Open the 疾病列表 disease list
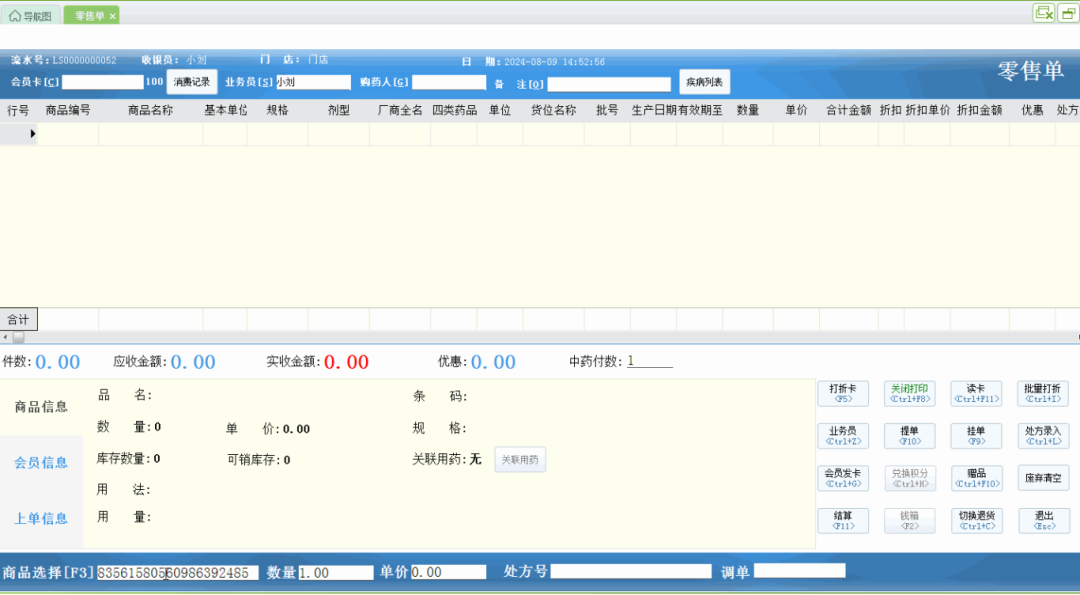This screenshot has width=1080, height=595. [x=704, y=82]
